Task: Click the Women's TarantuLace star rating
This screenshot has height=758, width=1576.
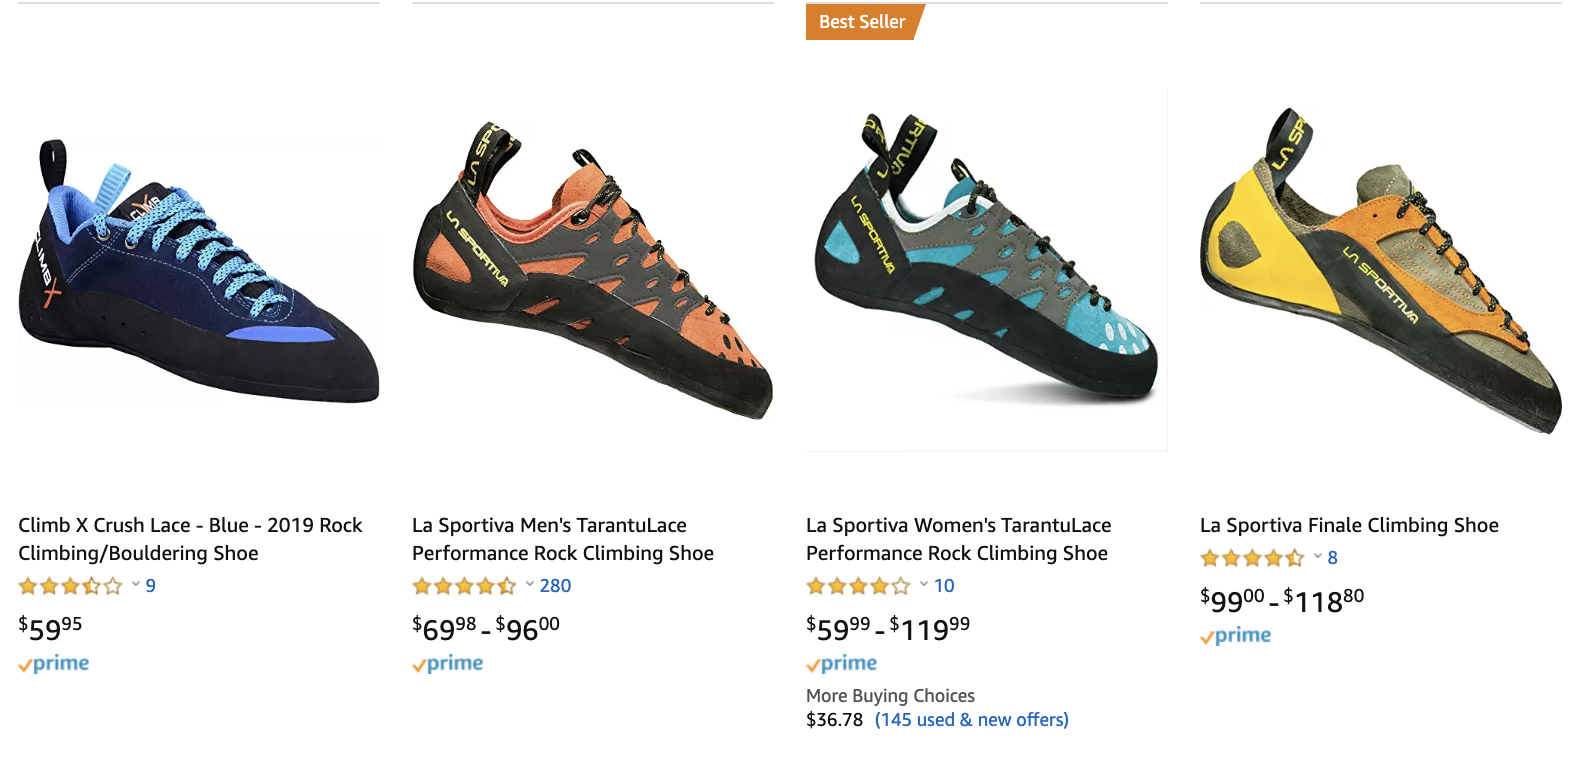Action: (x=858, y=586)
